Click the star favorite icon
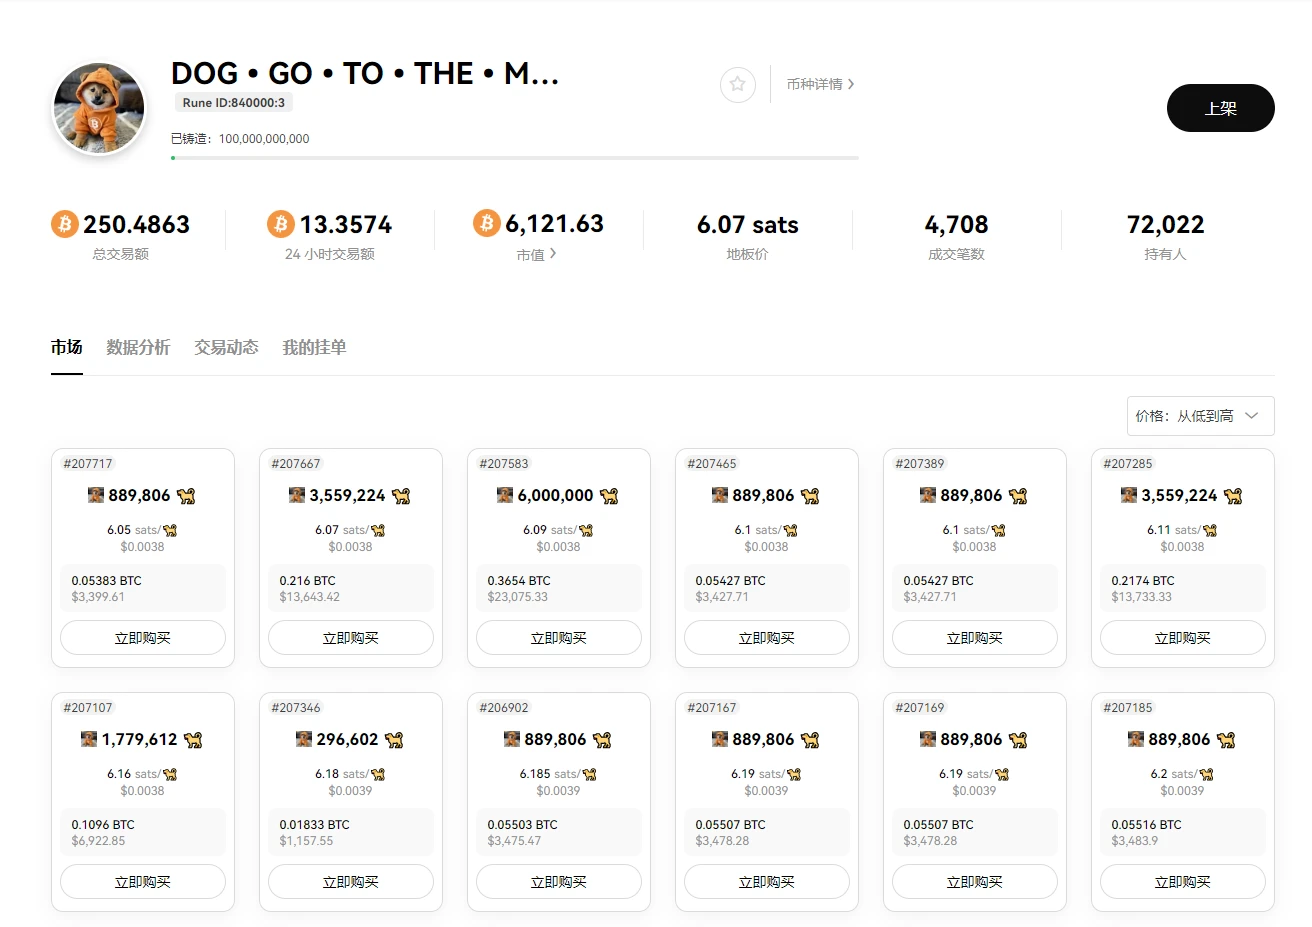Image resolution: width=1312 pixels, height=927 pixels. coord(737,84)
